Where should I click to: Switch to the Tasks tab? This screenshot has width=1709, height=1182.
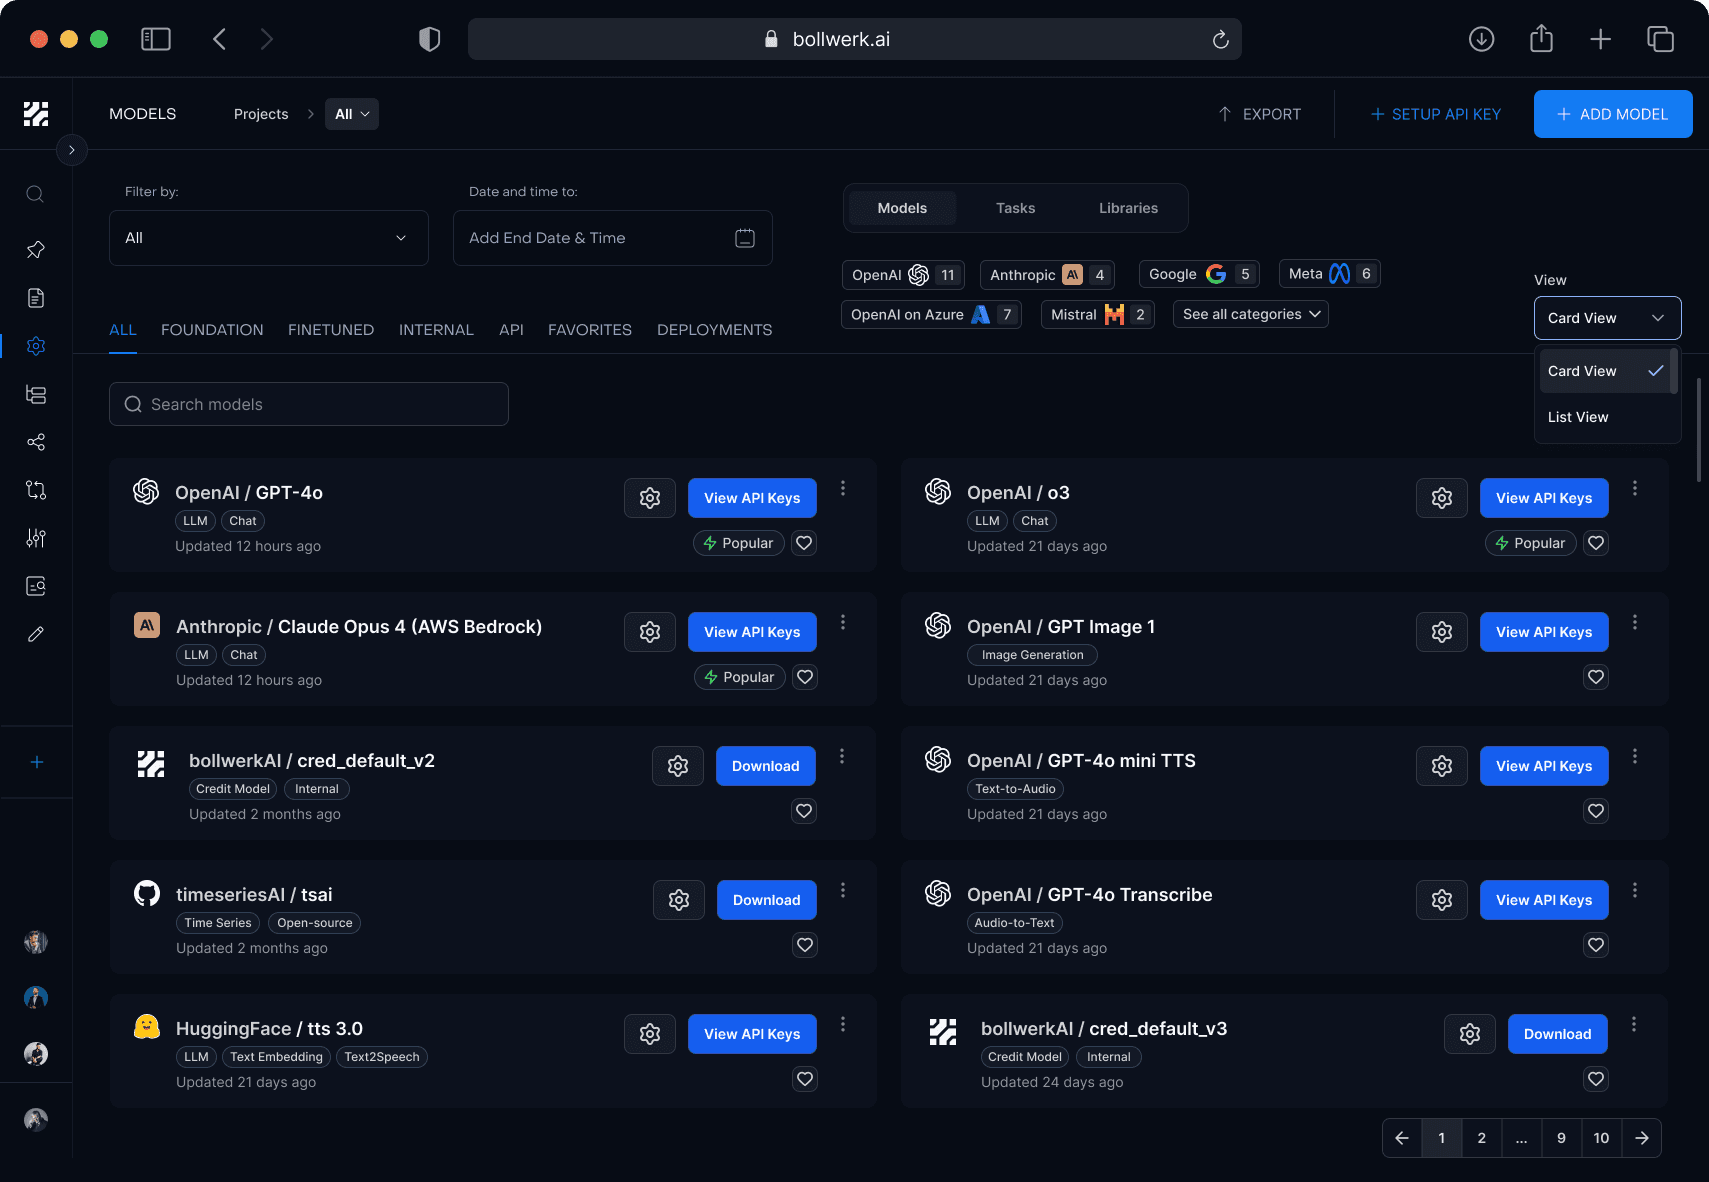1015,208
